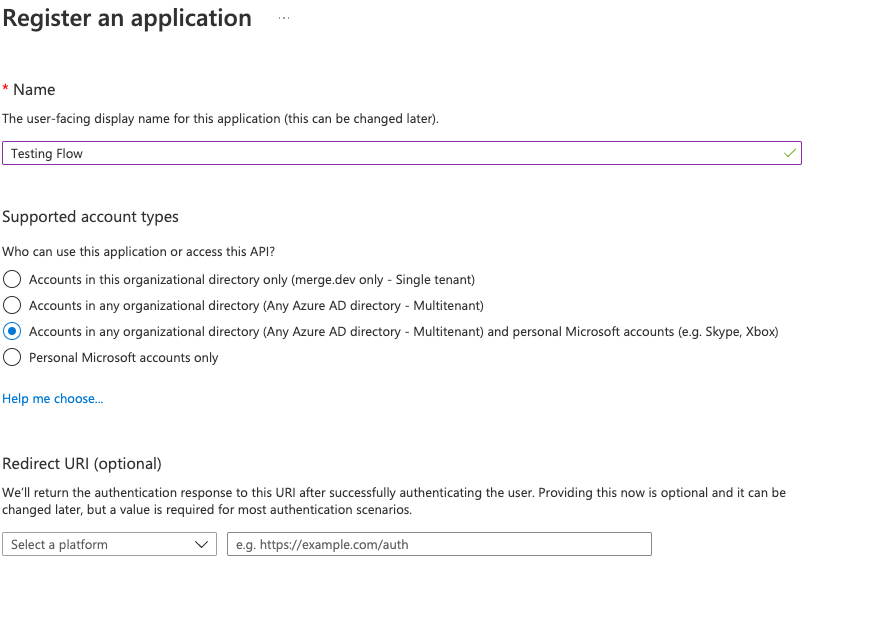Open the Select a platform dropdown
Screen dimensions: 891x619
tap(100, 544)
